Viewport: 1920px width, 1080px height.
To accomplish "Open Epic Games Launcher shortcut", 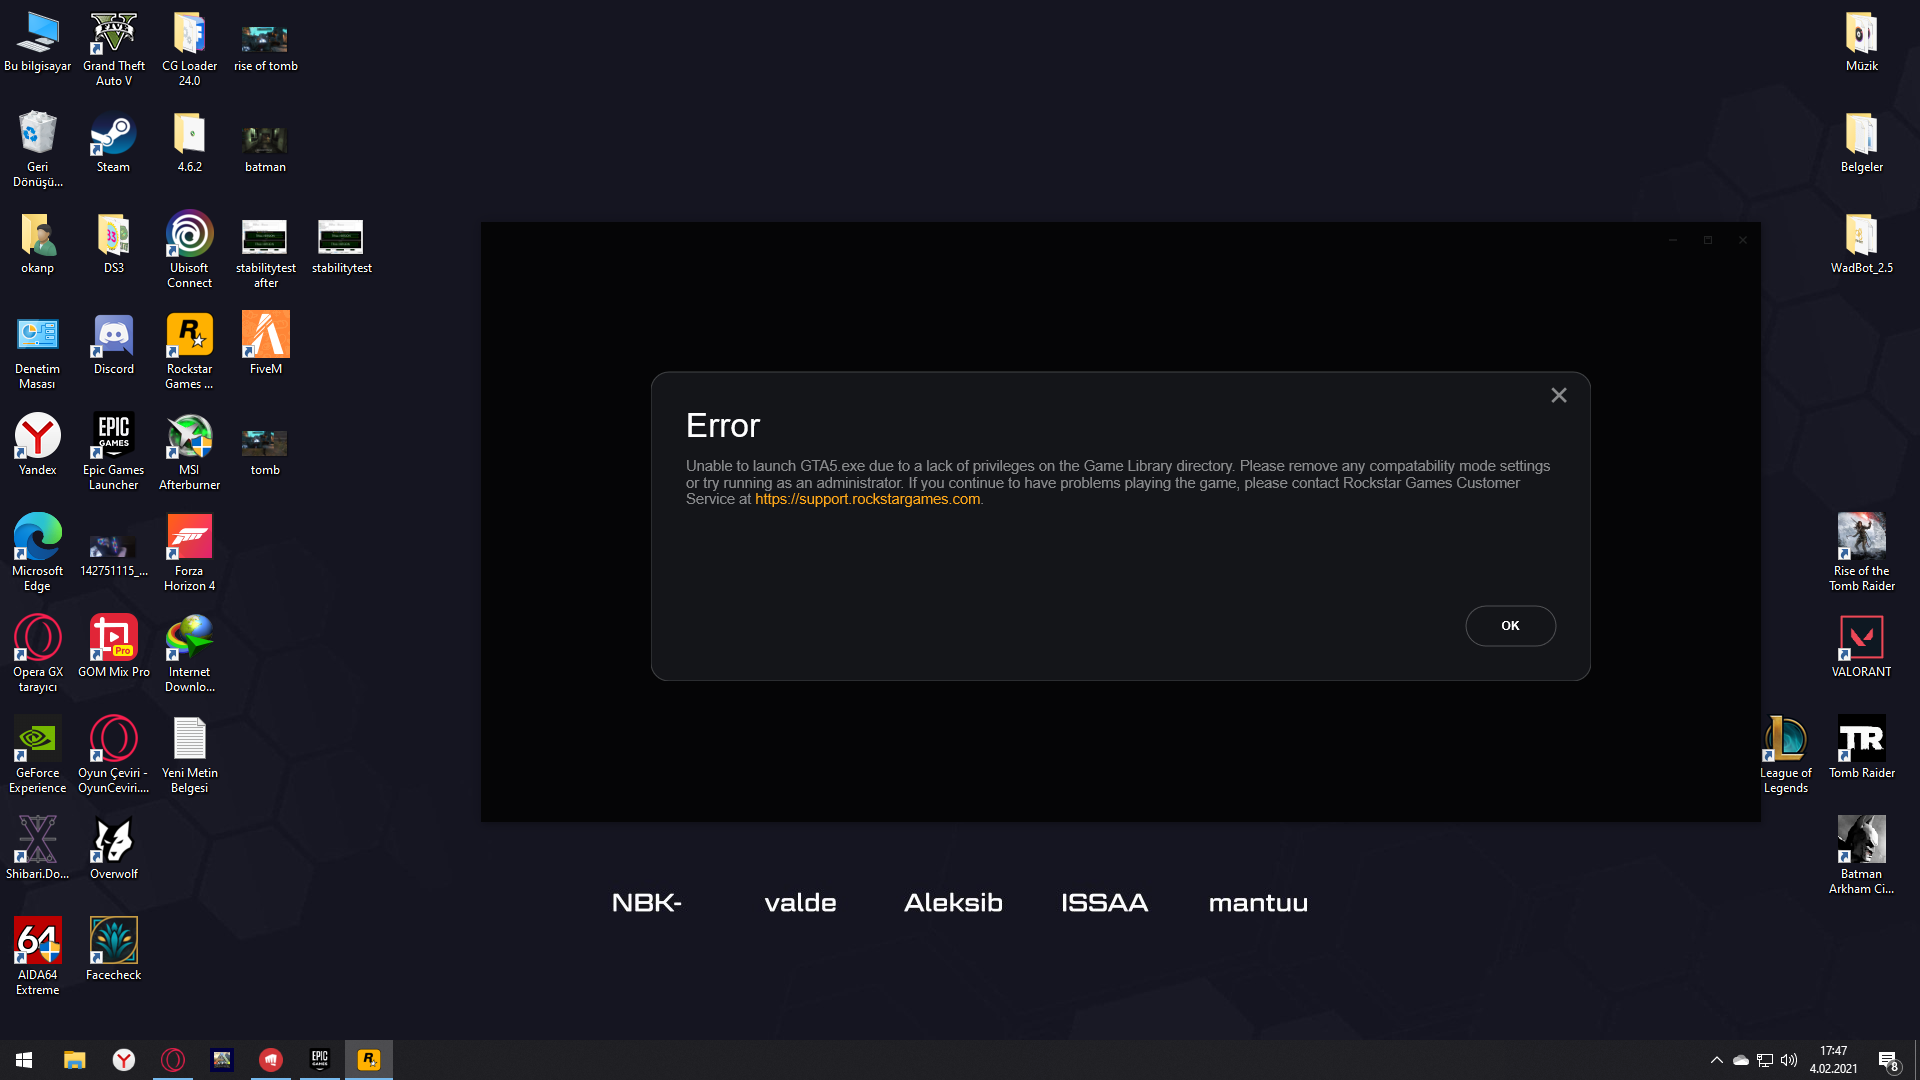I will [x=113, y=437].
